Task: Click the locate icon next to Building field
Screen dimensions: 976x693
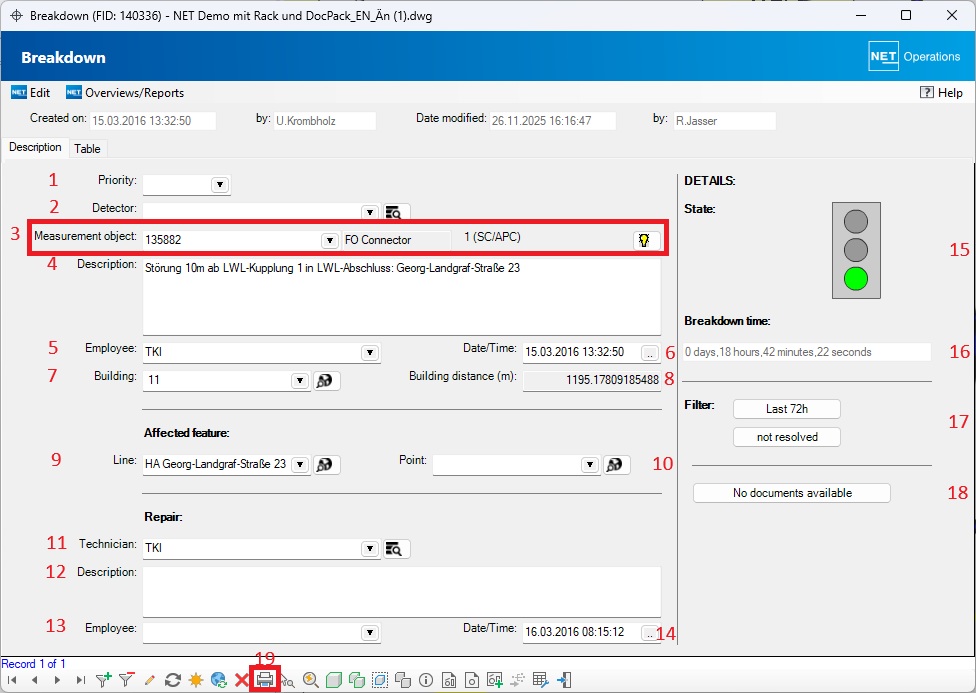Action: (326, 381)
